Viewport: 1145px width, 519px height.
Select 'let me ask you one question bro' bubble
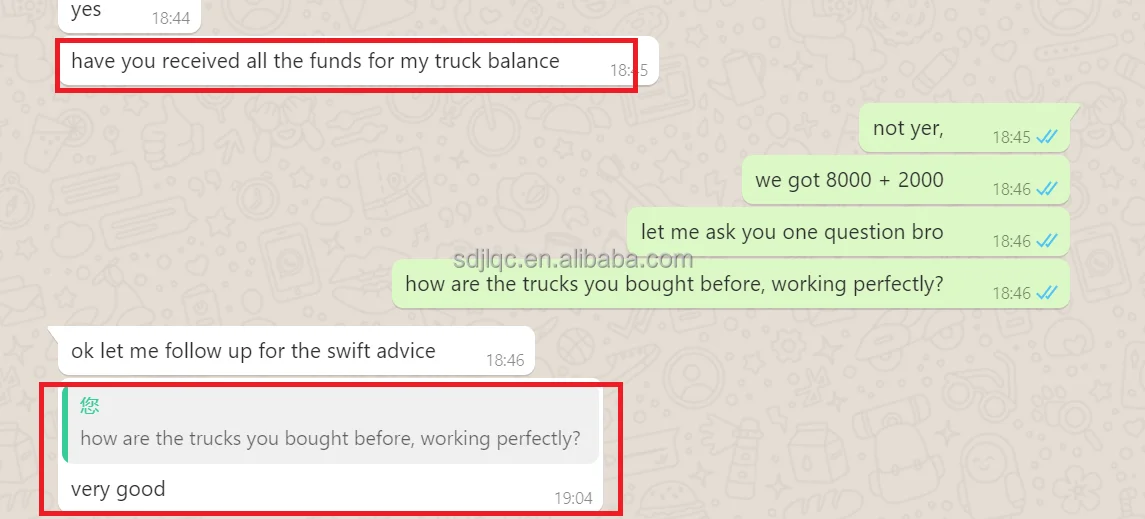tap(849, 232)
